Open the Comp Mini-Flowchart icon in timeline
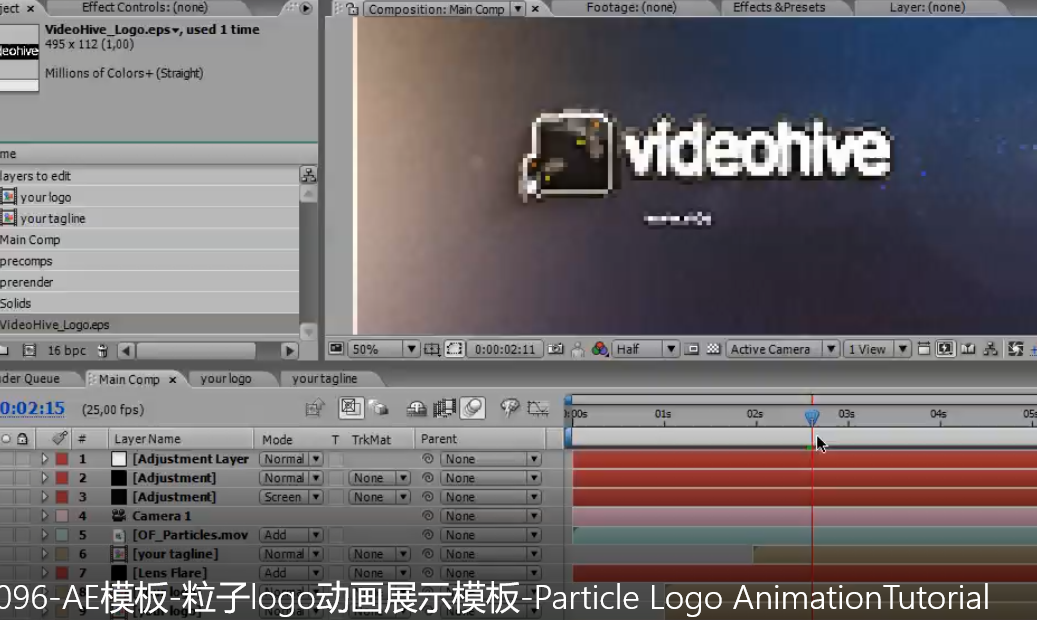The width and height of the screenshot is (1037, 620). pos(315,408)
